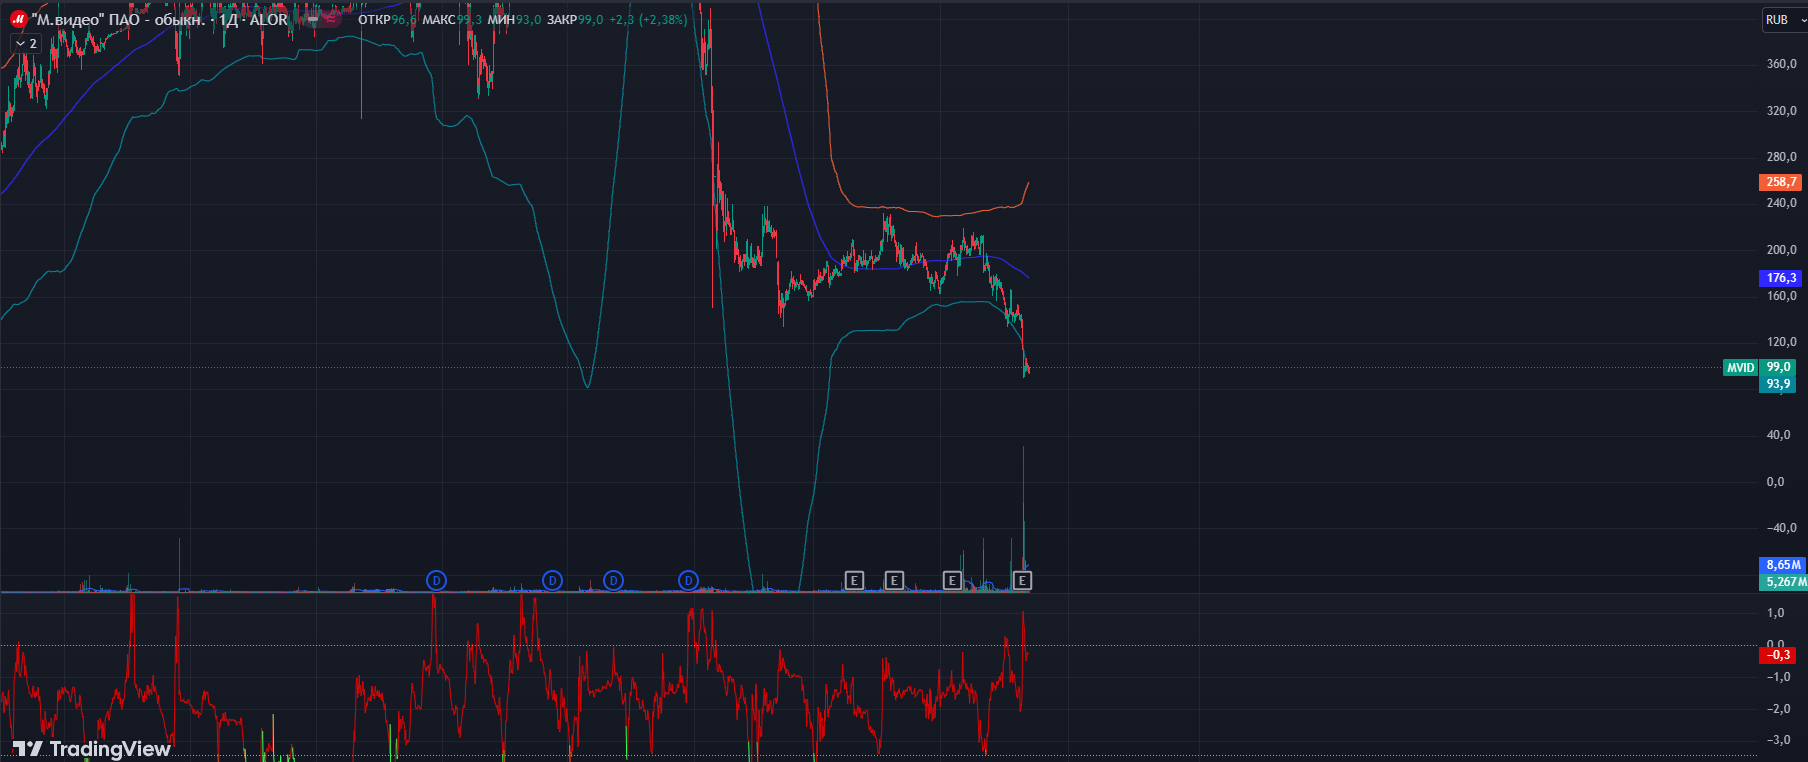Click the orange 258,7 price label

click(x=1780, y=182)
